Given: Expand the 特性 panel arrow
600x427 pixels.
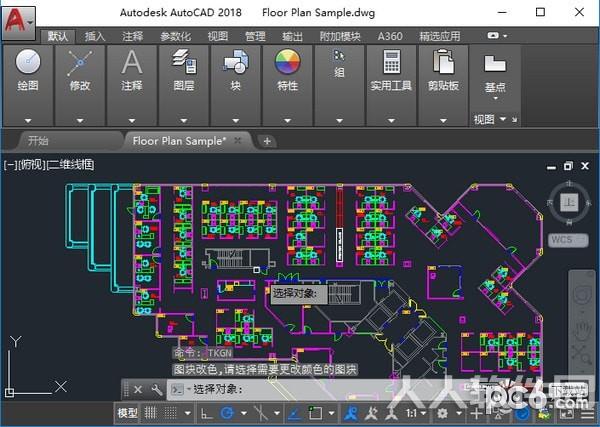Looking at the screenshot, I should pos(287,121).
